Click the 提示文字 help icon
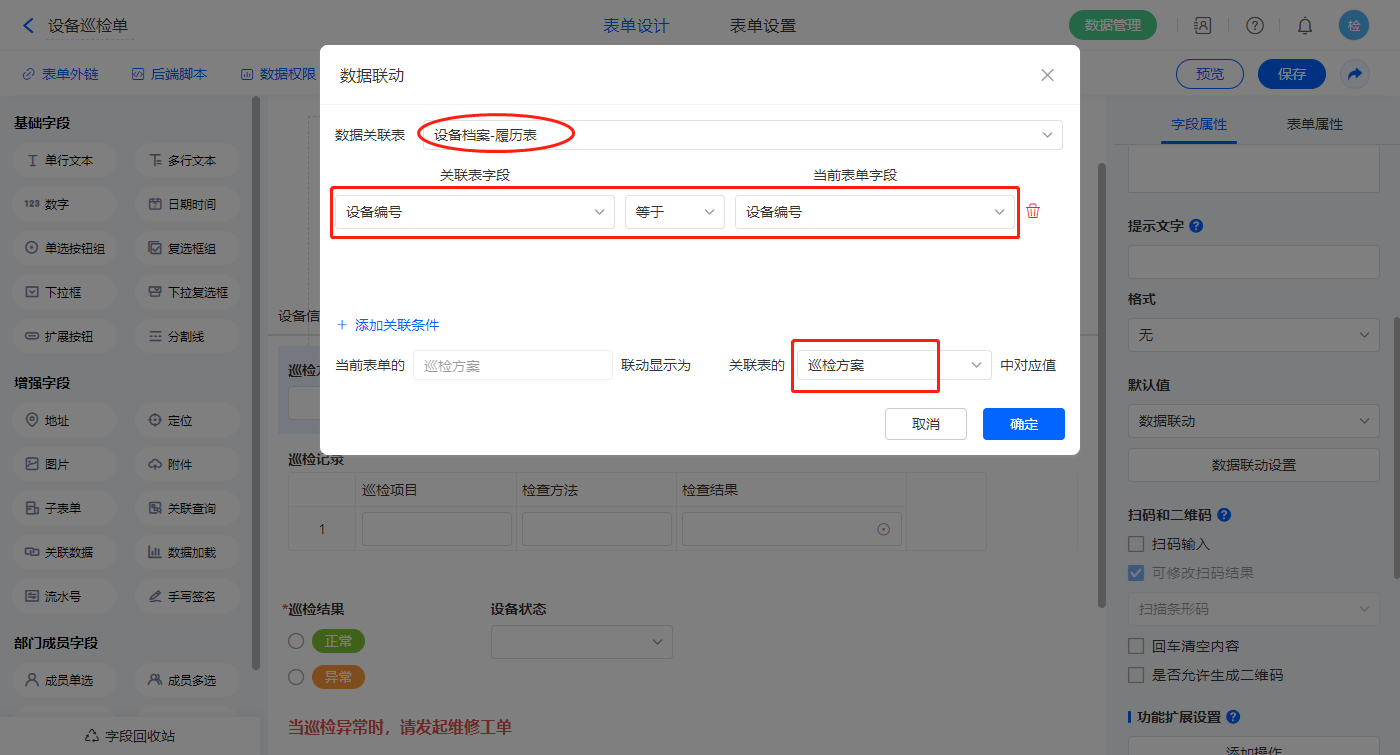Viewport: 1400px width, 755px height. click(x=1197, y=226)
